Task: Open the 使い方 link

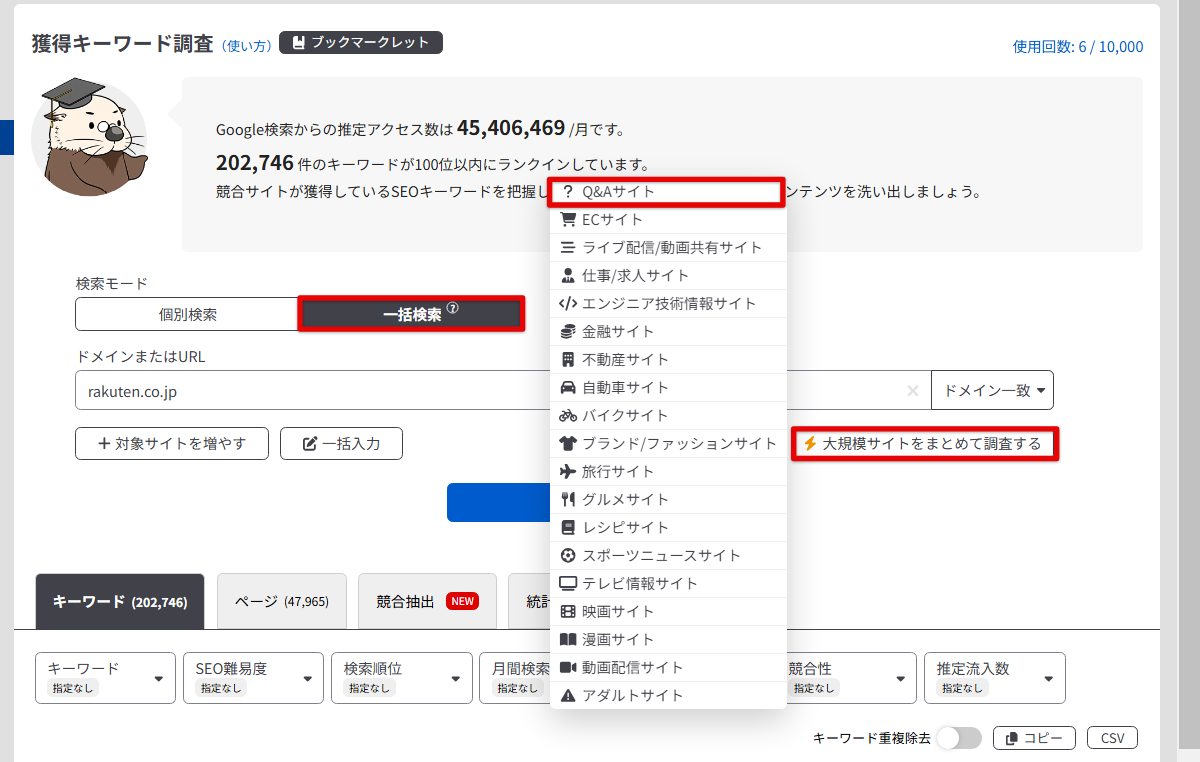Action: point(248,44)
